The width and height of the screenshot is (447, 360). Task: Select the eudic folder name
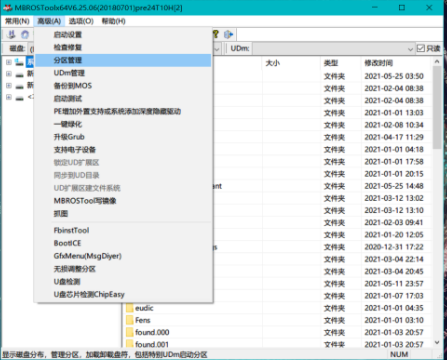click(144, 308)
